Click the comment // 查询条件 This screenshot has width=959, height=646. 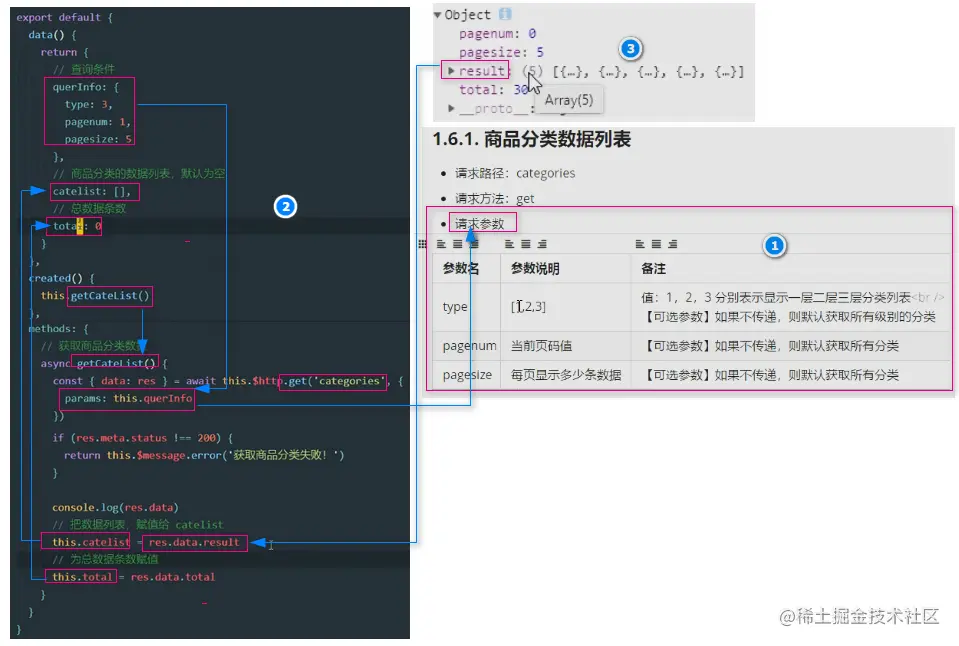(84, 69)
